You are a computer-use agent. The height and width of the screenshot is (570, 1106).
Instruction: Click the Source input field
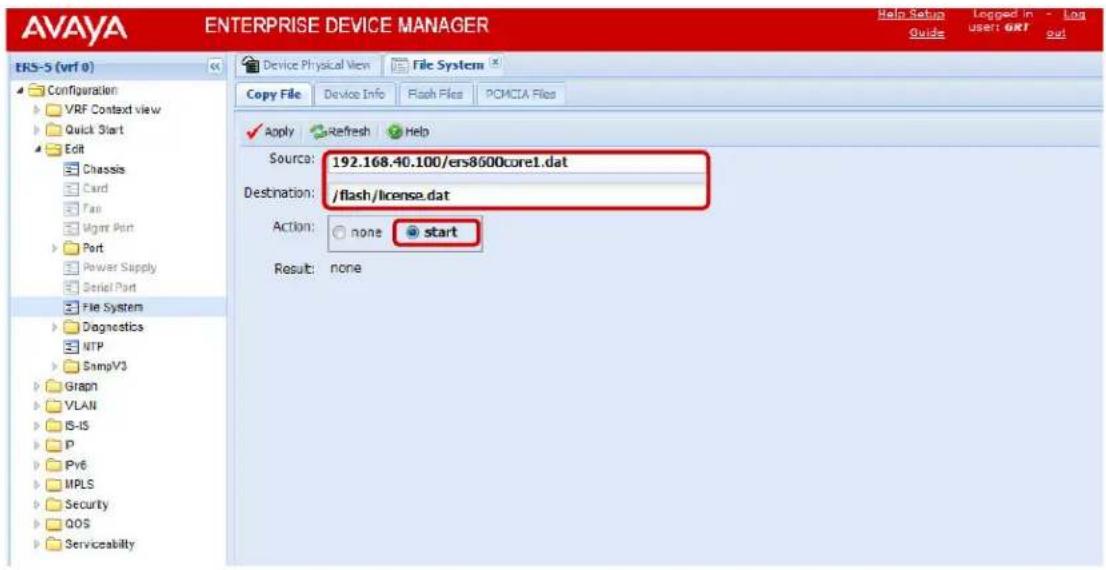(x=516, y=162)
